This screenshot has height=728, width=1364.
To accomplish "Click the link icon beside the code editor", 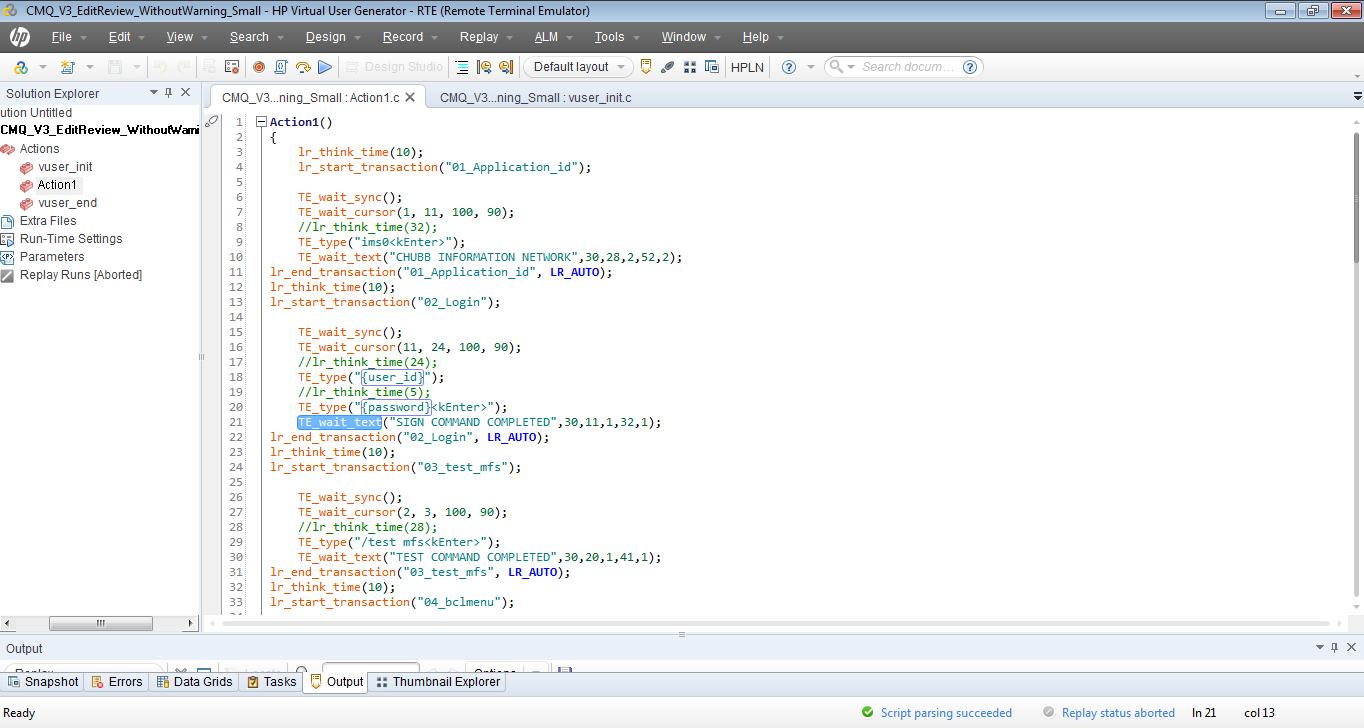I will tap(212, 121).
